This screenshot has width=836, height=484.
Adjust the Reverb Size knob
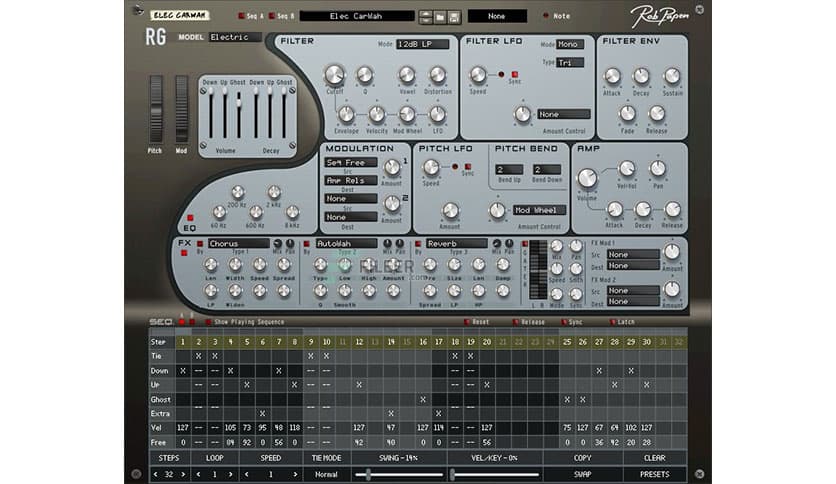pos(454,264)
